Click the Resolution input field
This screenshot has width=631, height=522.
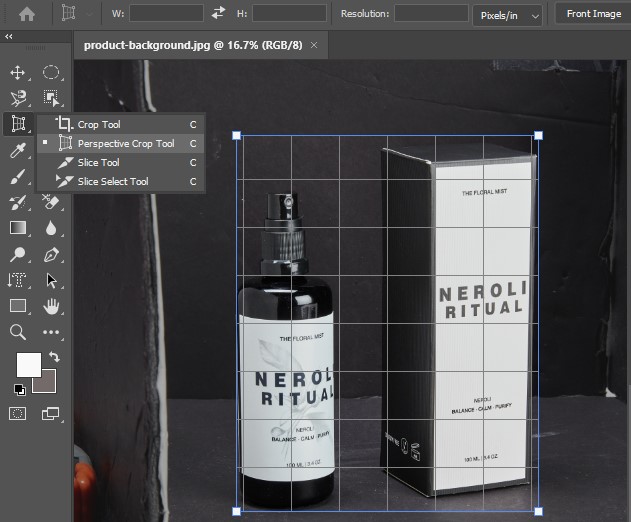pos(431,13)
